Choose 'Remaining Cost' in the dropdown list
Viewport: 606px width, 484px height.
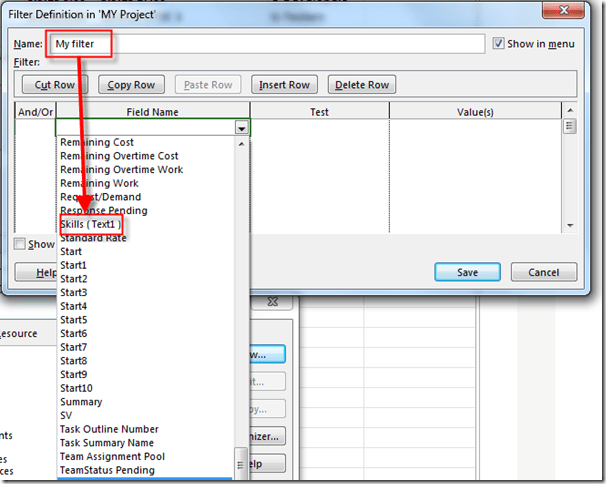100,142
